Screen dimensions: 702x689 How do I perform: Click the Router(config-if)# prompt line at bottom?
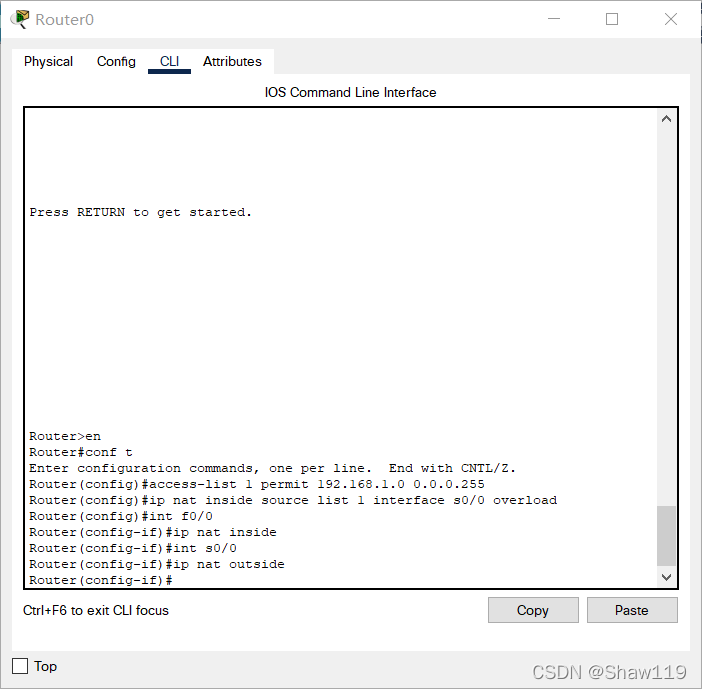tap(101, 580)
